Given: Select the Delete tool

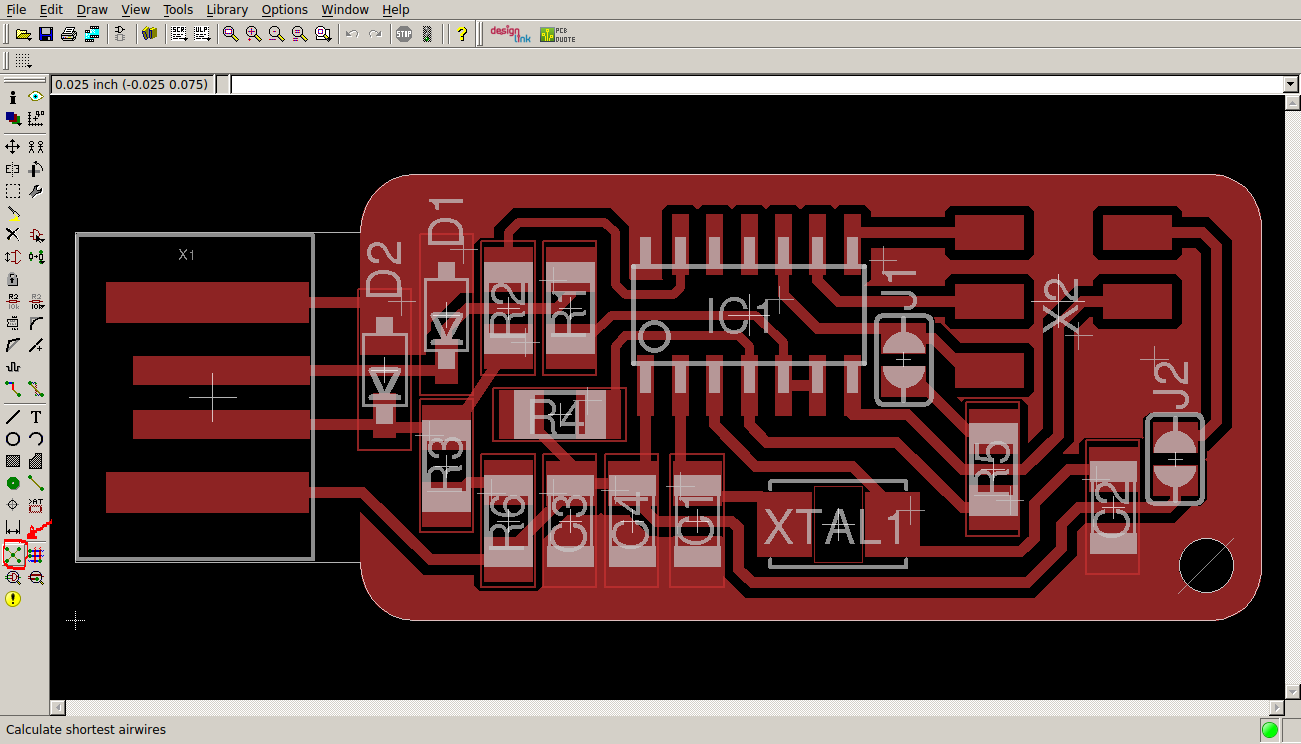Looking at the screenshot, I should [x=13, y=235].
